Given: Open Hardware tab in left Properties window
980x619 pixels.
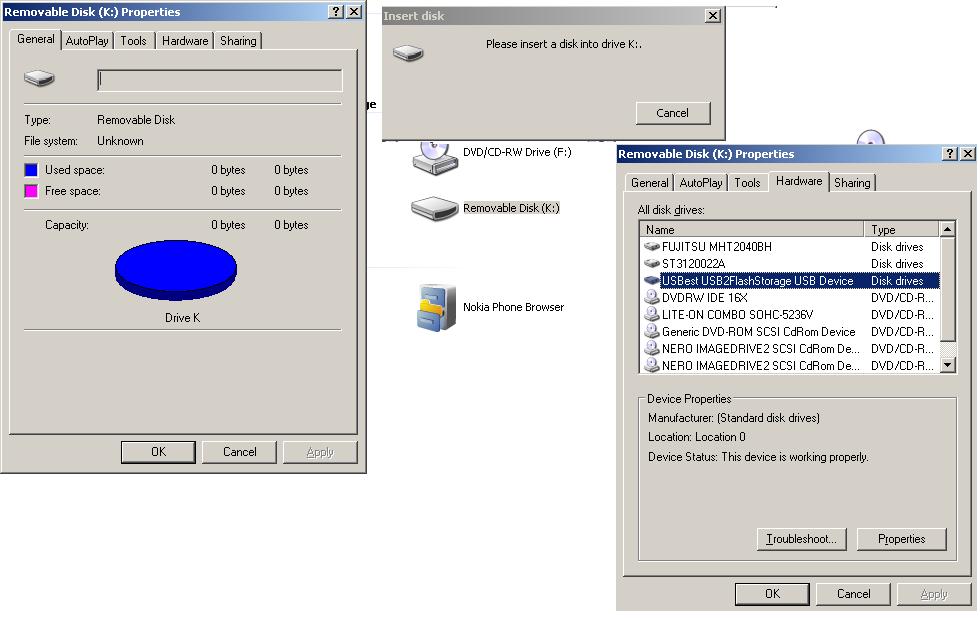Looking at the screenshot, I should (185, 41).
